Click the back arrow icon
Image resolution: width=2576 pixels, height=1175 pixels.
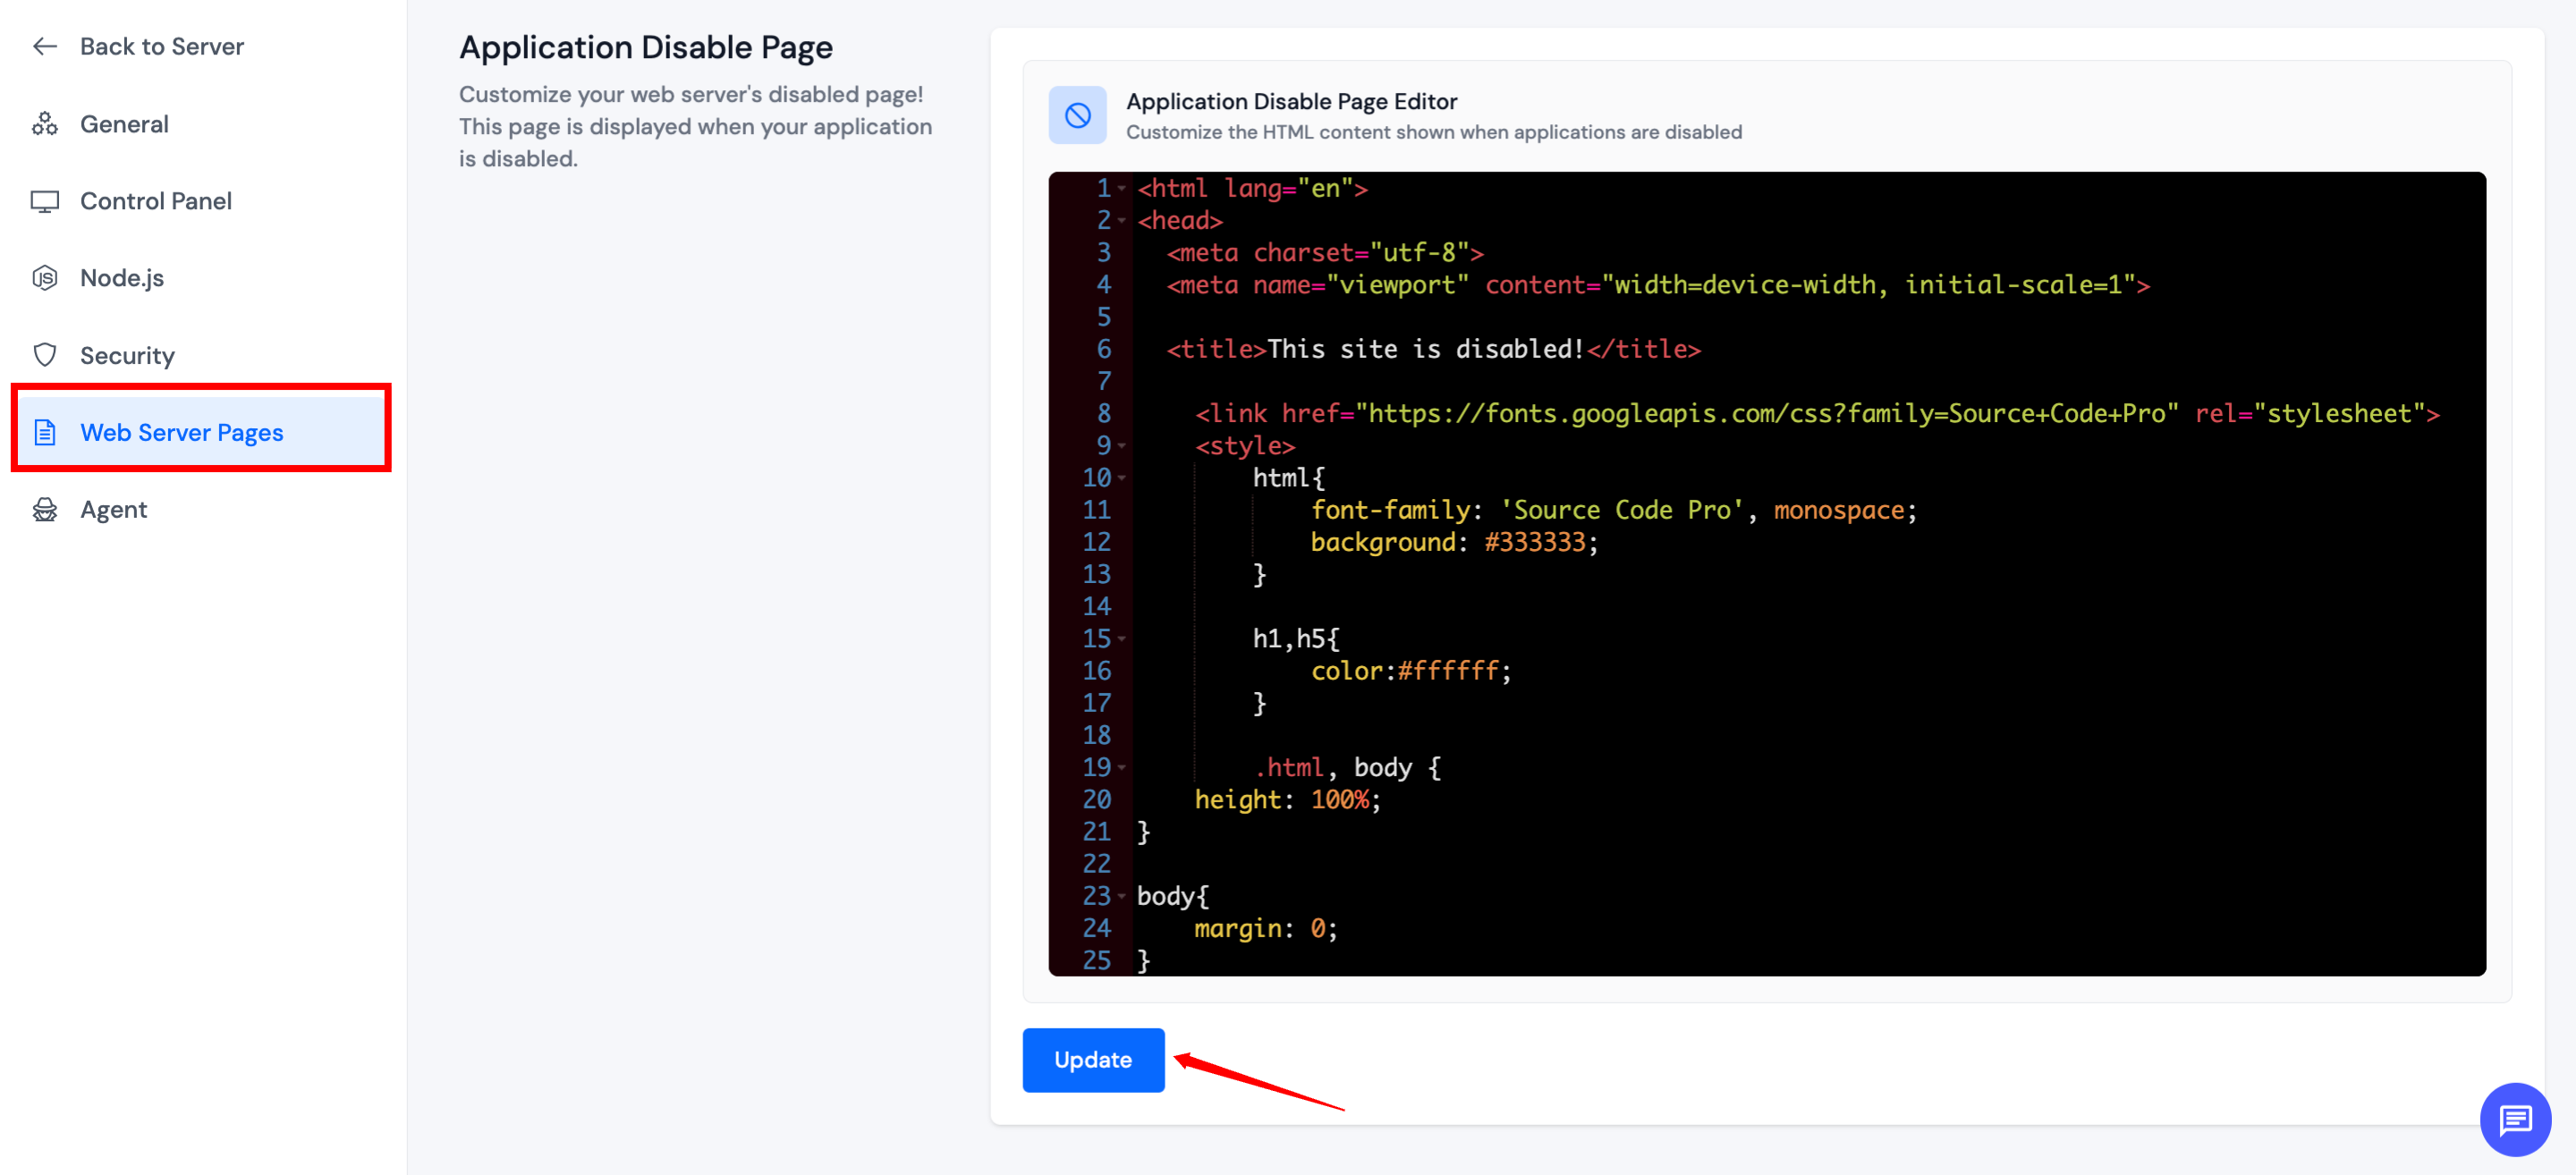coord(45,46)
